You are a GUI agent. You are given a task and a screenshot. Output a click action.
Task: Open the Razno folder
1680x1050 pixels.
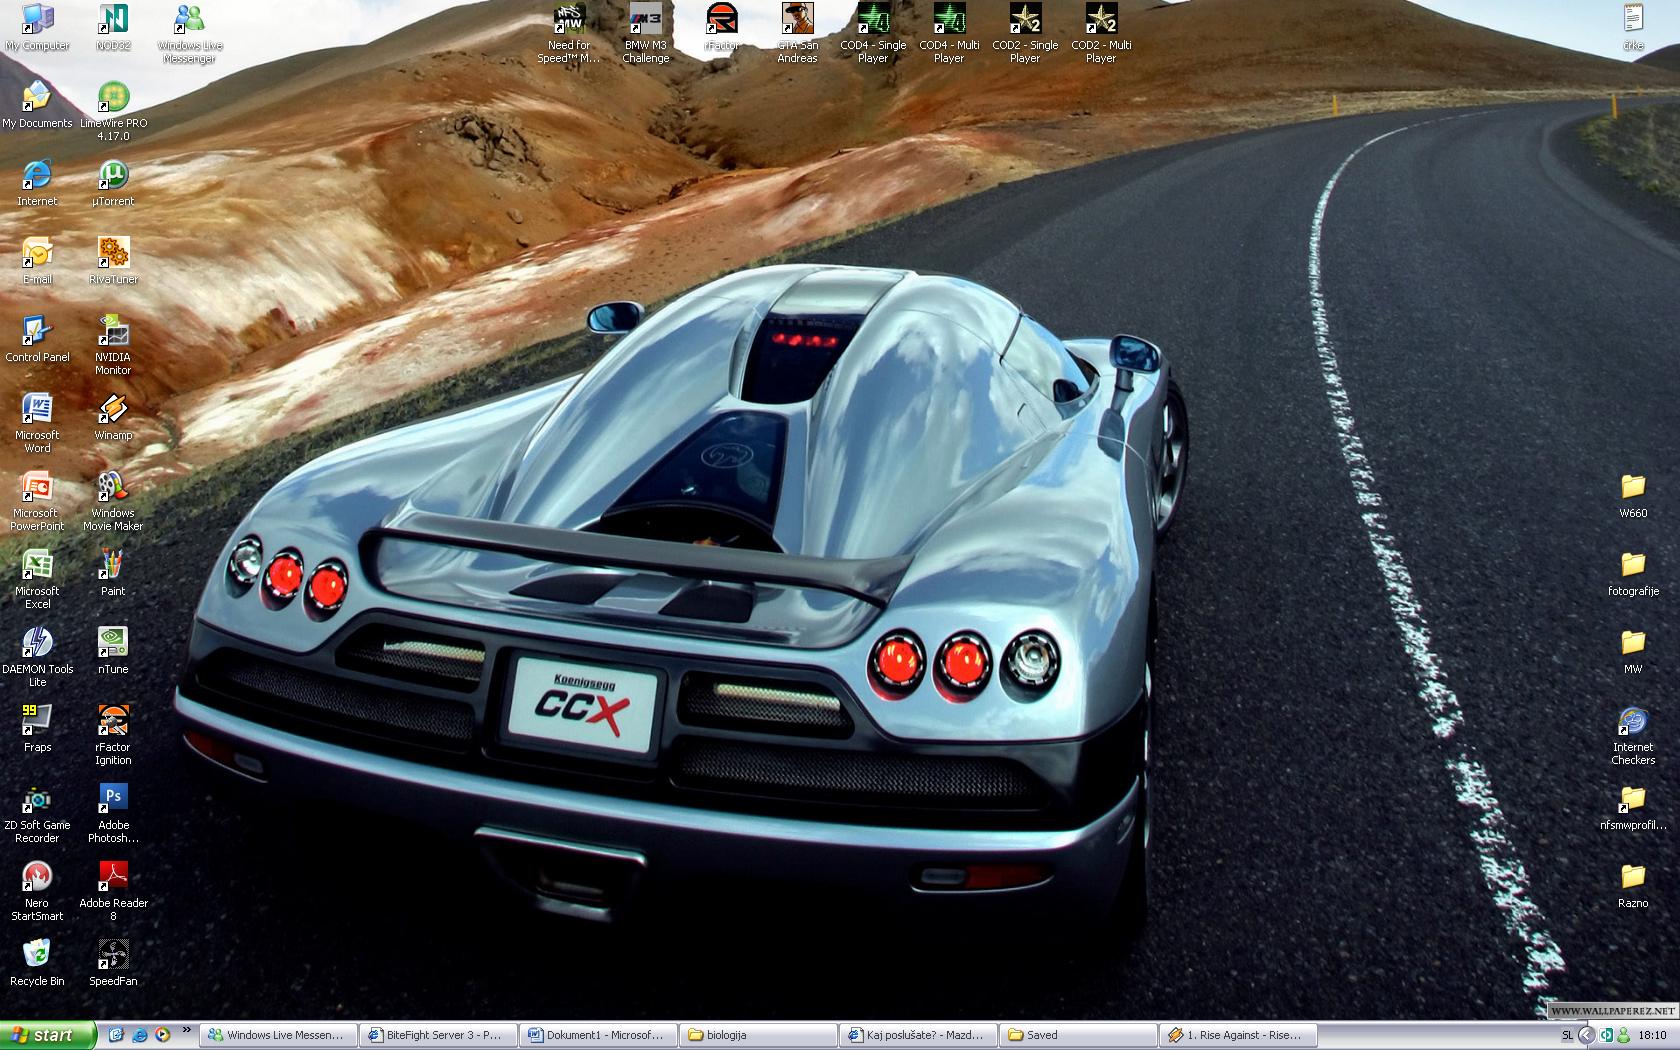(x=1633, y=885)
